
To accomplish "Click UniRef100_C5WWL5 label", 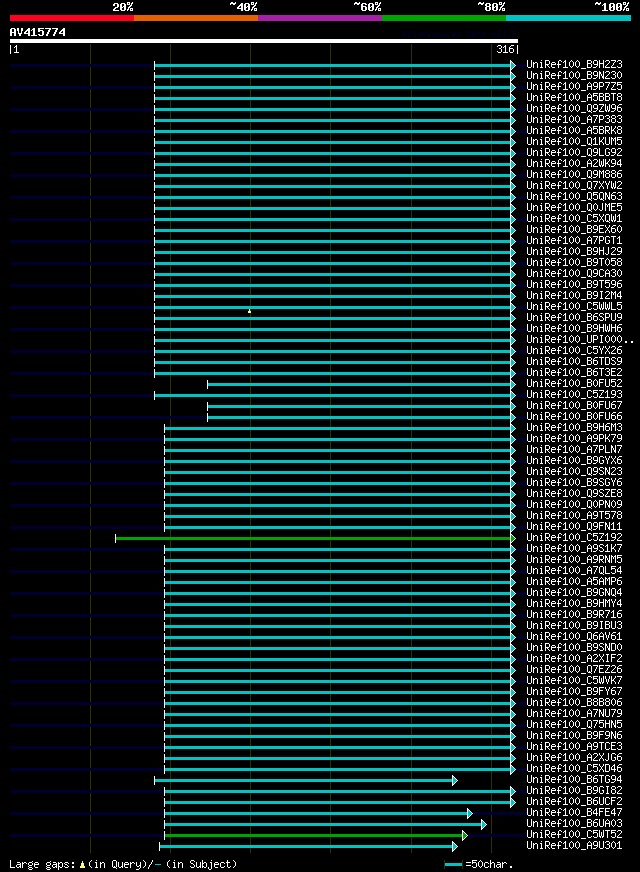I will tap(574, 307).
